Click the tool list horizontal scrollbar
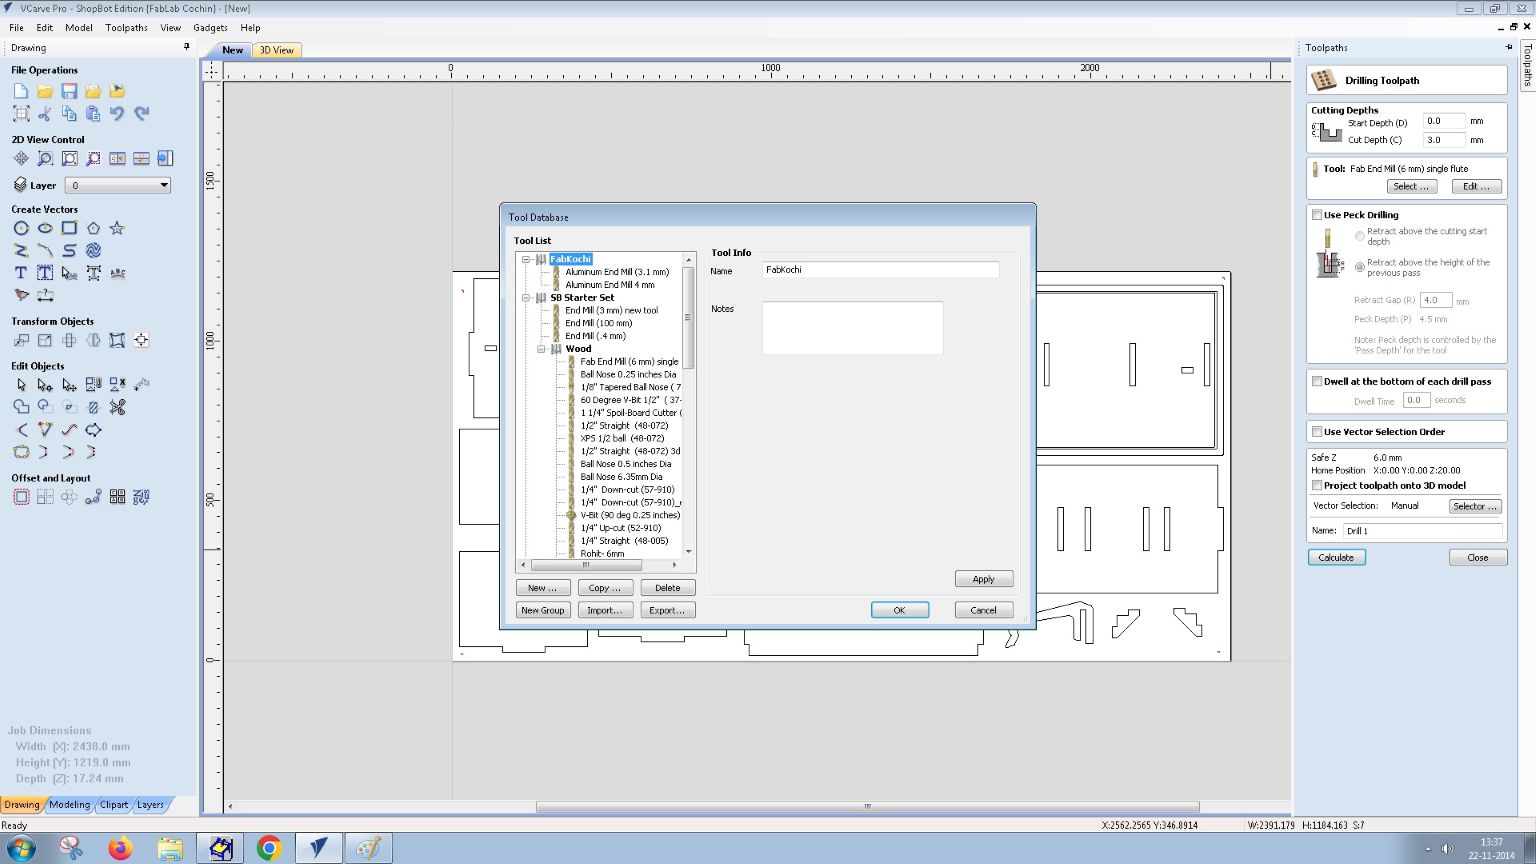 pyautogui.click(x=586, y=565)
